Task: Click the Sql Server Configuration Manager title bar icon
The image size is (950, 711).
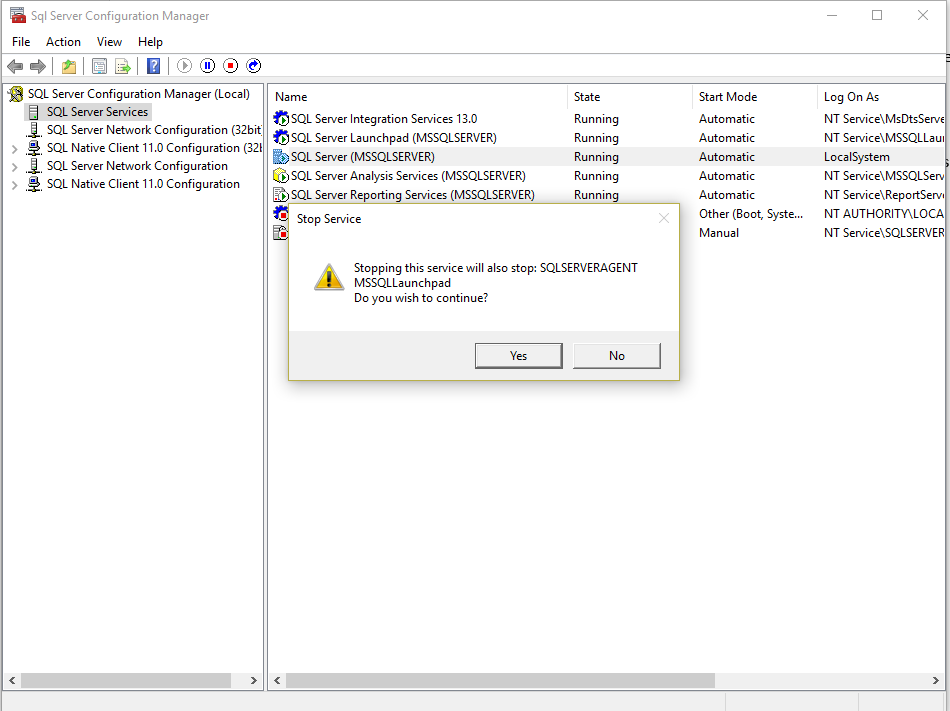Action: click(x=18, y=15)
